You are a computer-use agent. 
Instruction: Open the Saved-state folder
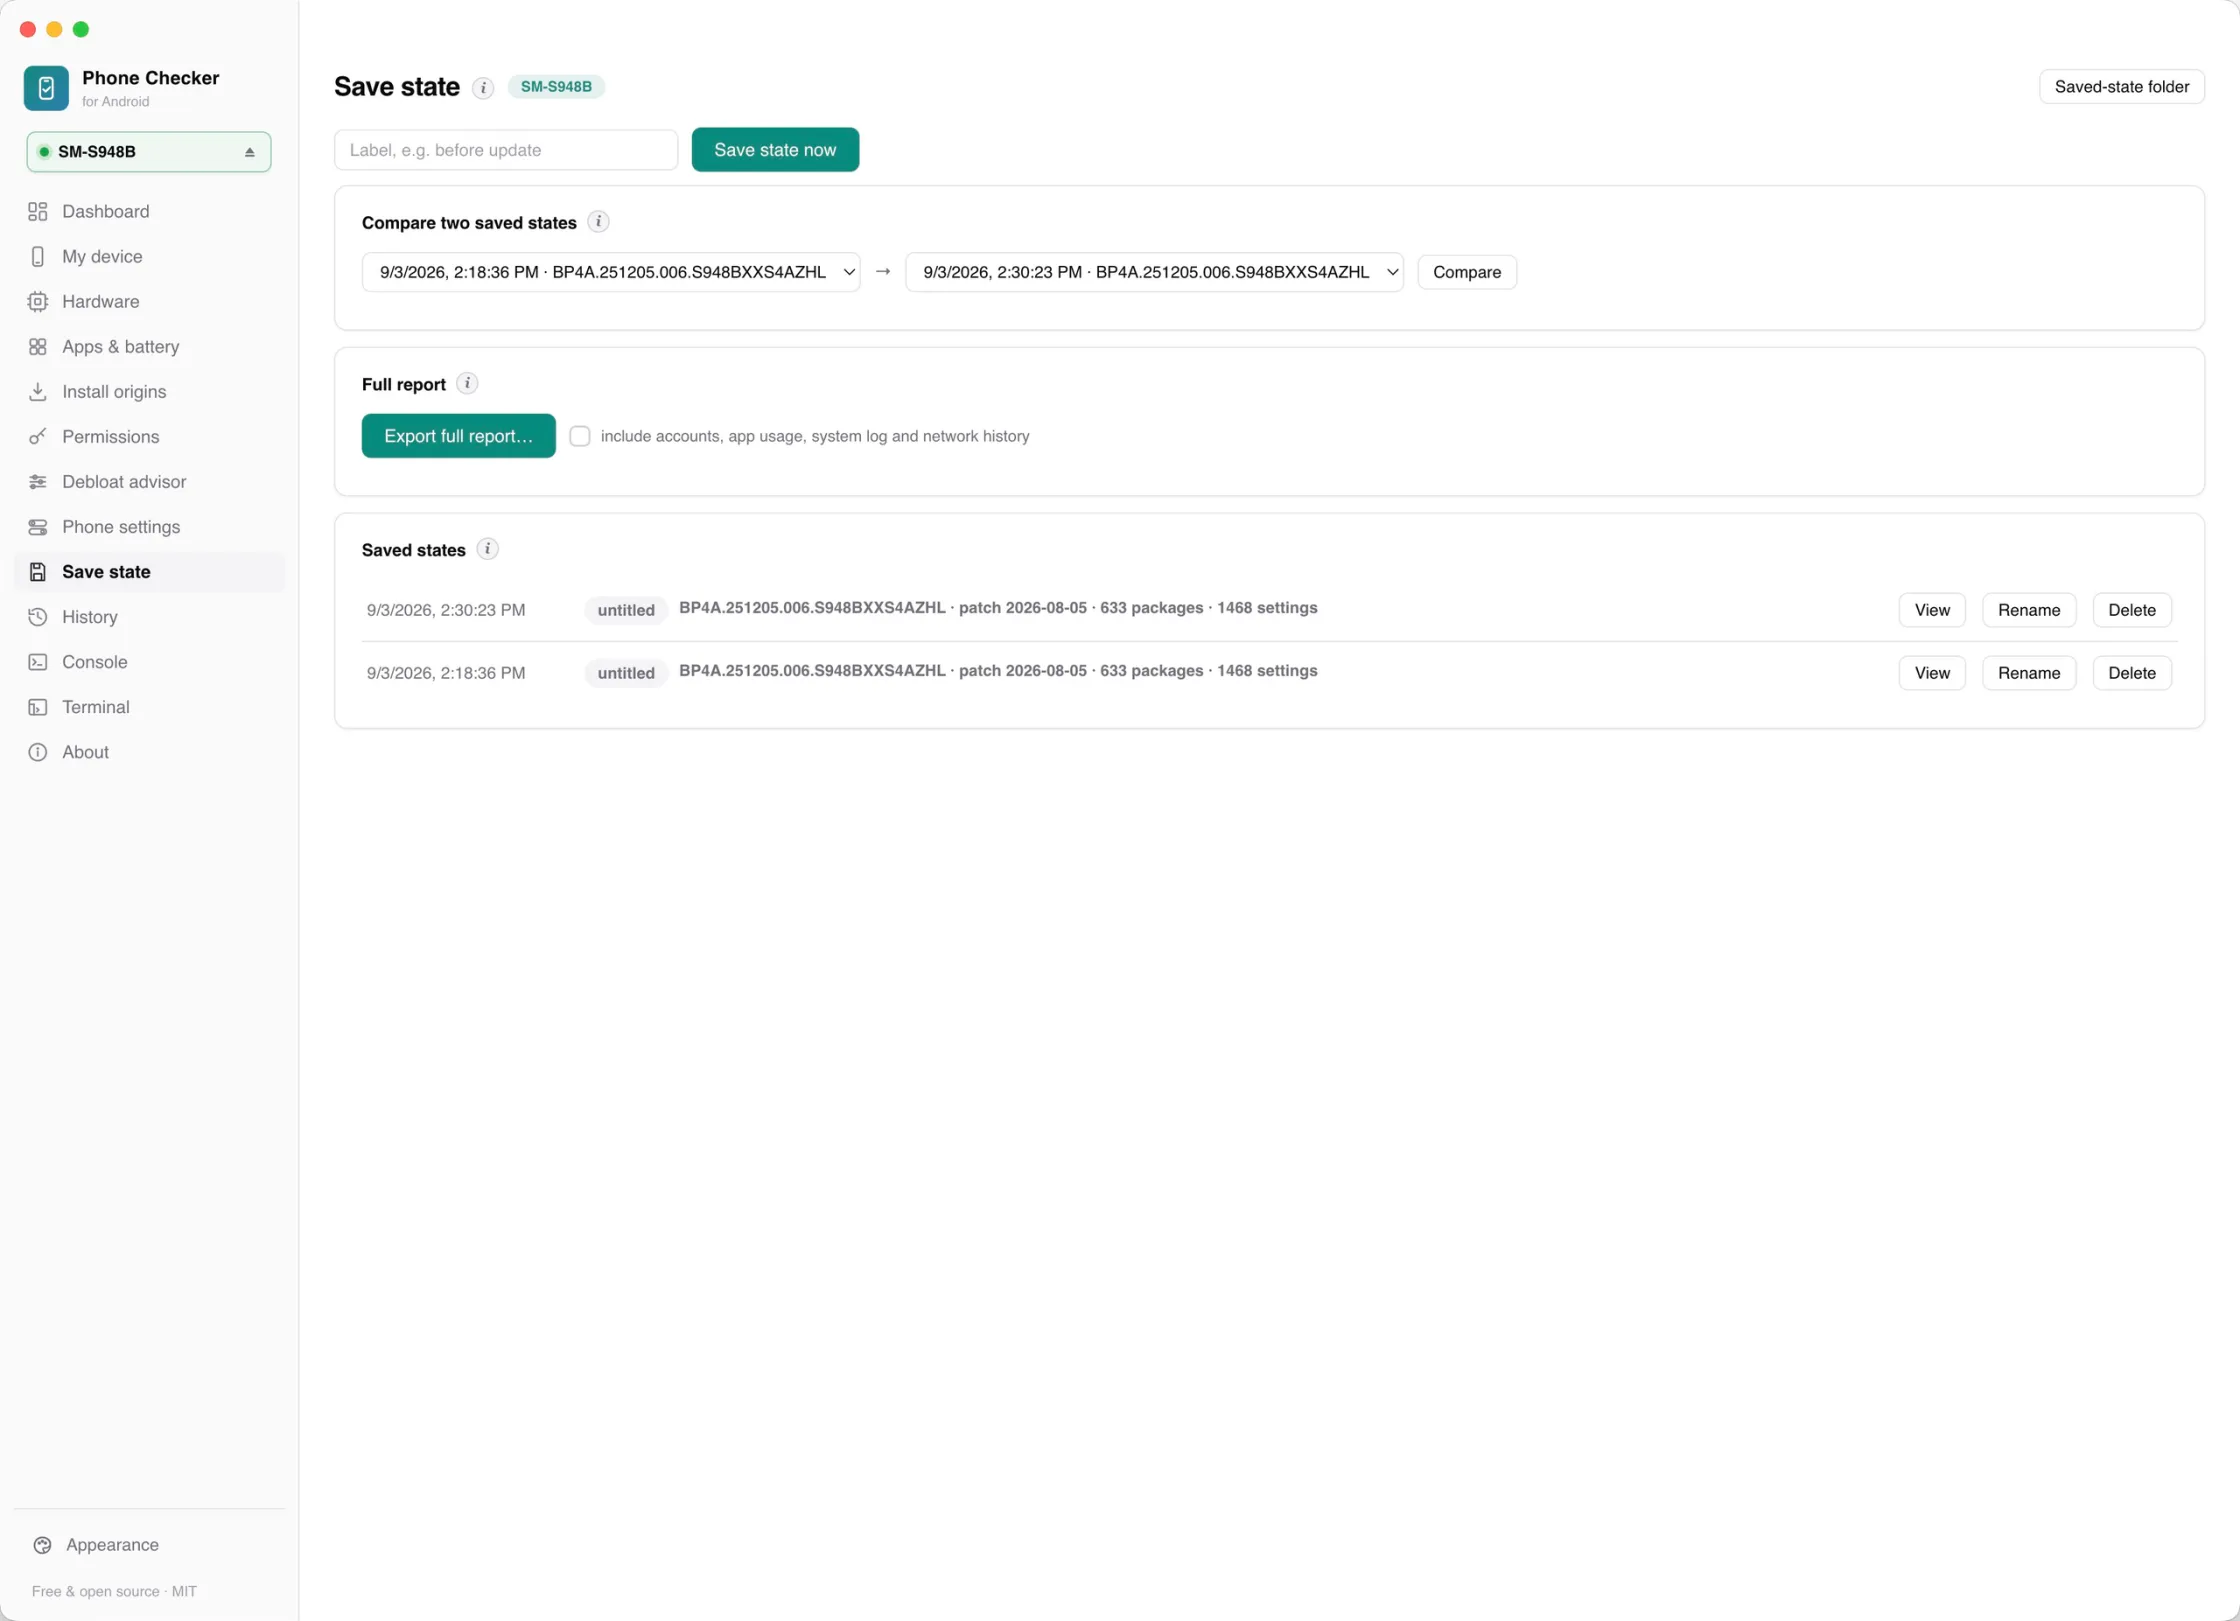(x=2121, y=87)
